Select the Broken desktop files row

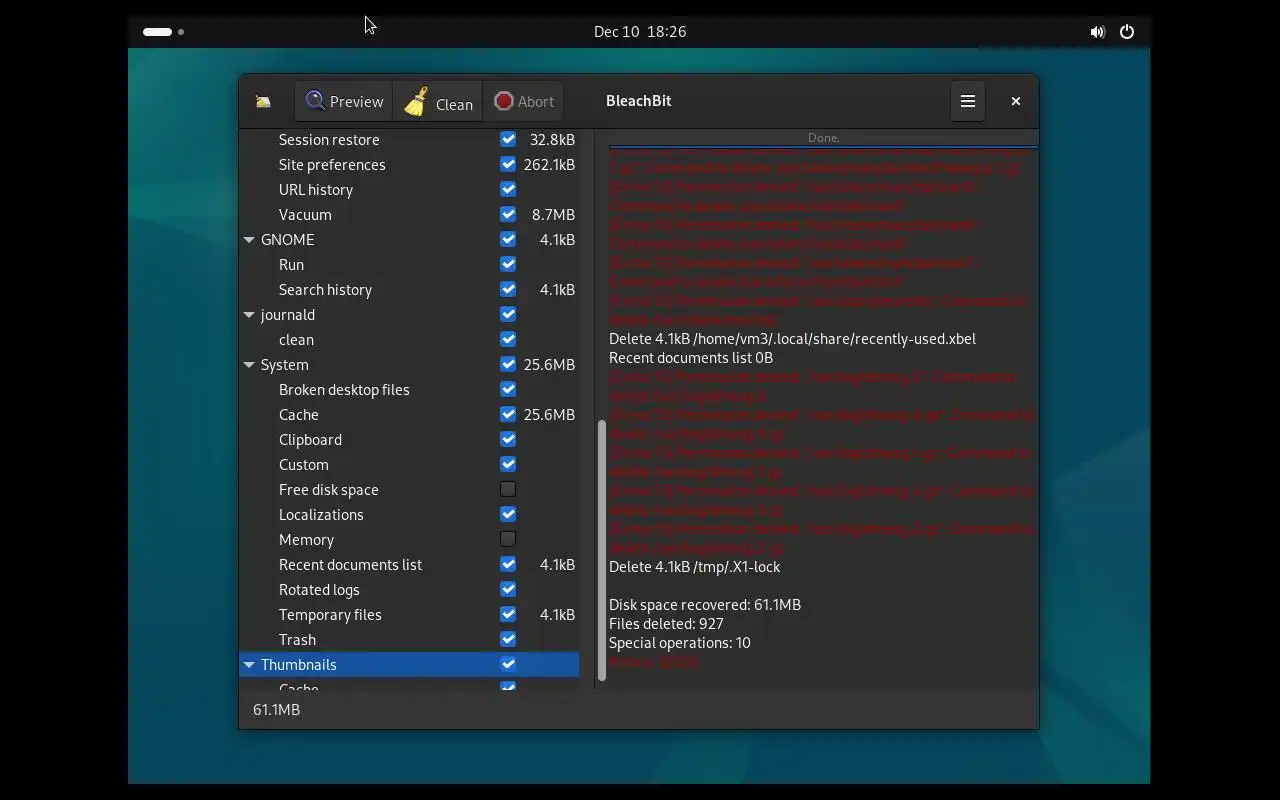(409, 390)
